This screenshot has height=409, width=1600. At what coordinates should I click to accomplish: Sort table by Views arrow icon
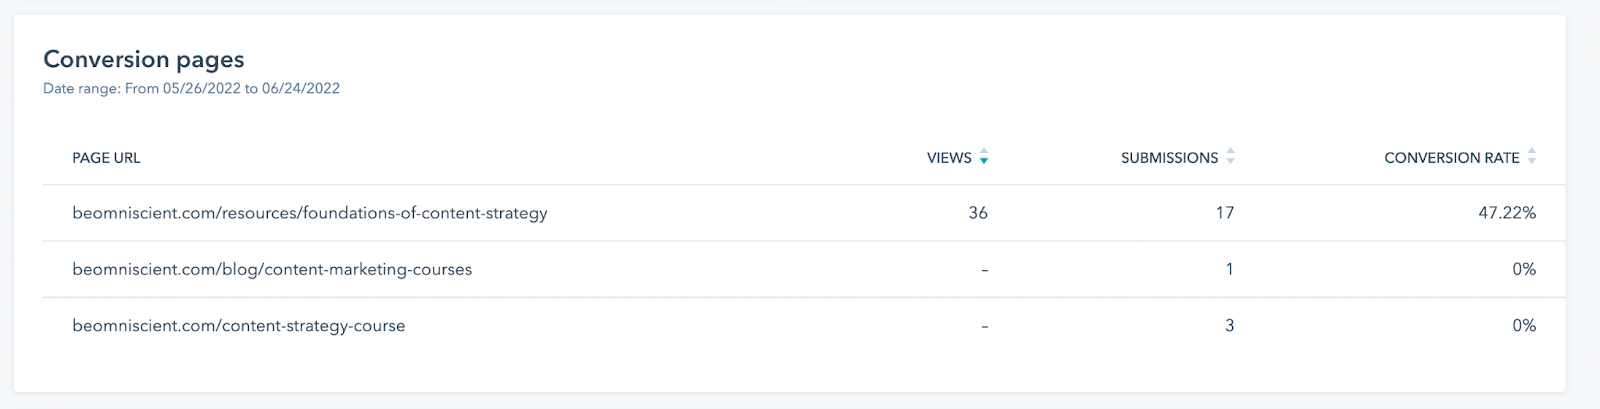(984, 157)
